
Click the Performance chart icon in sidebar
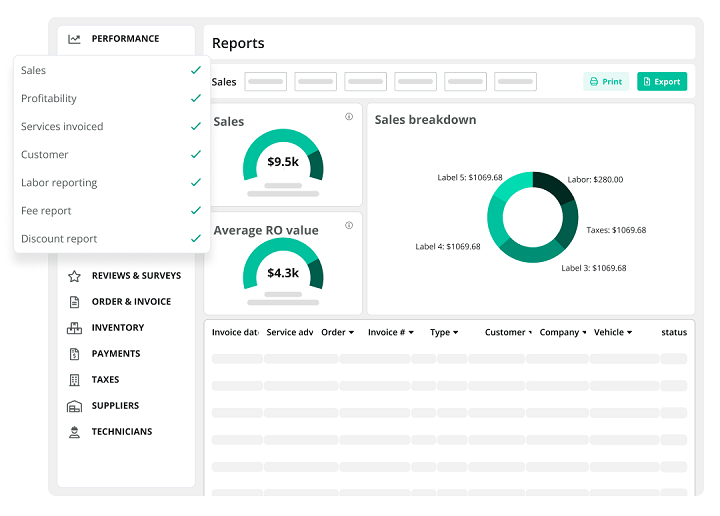(x=74, y=39)
